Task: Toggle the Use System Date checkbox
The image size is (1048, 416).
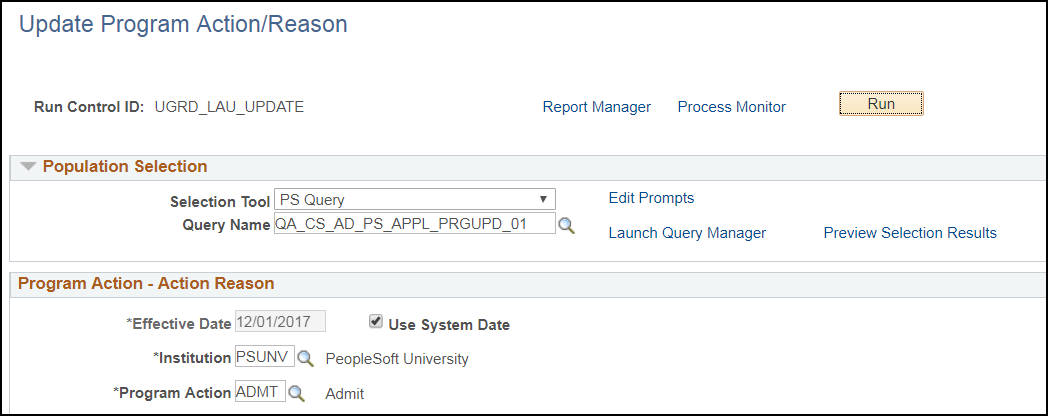Action: click(376, 322)
